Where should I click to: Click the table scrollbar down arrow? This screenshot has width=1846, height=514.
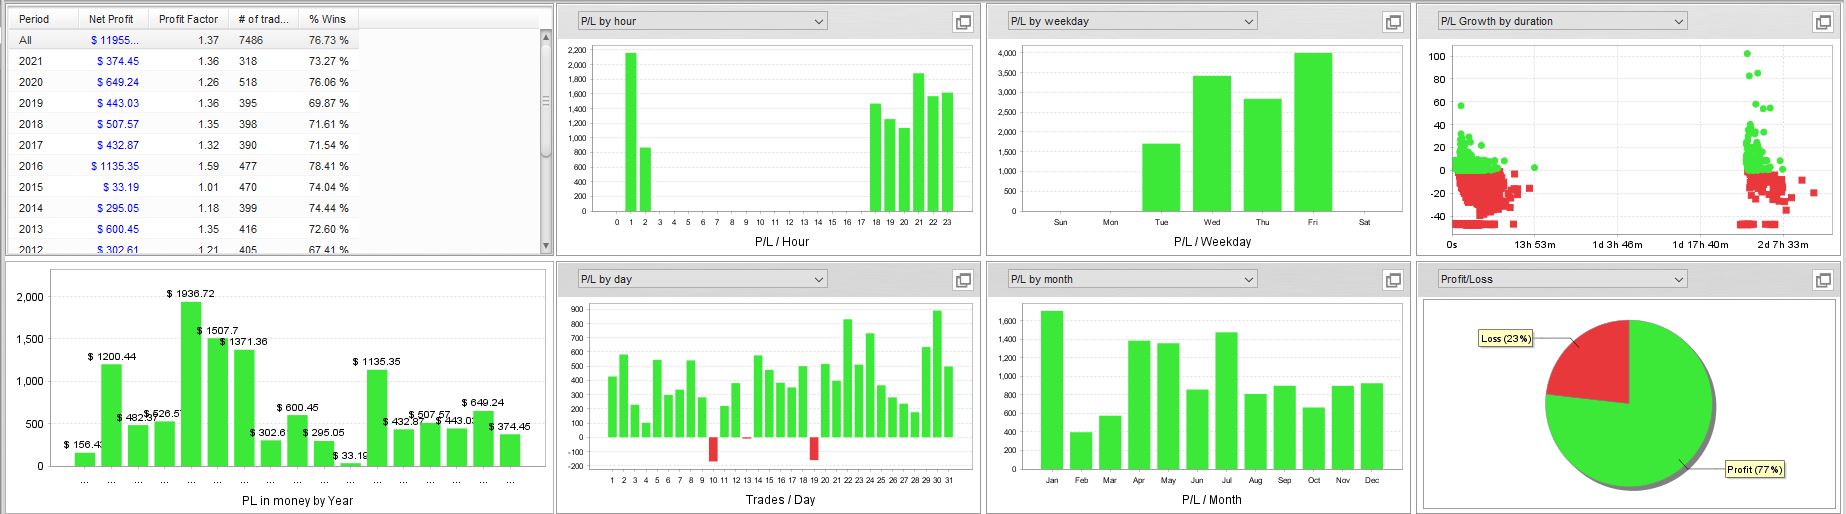(546, 245)
